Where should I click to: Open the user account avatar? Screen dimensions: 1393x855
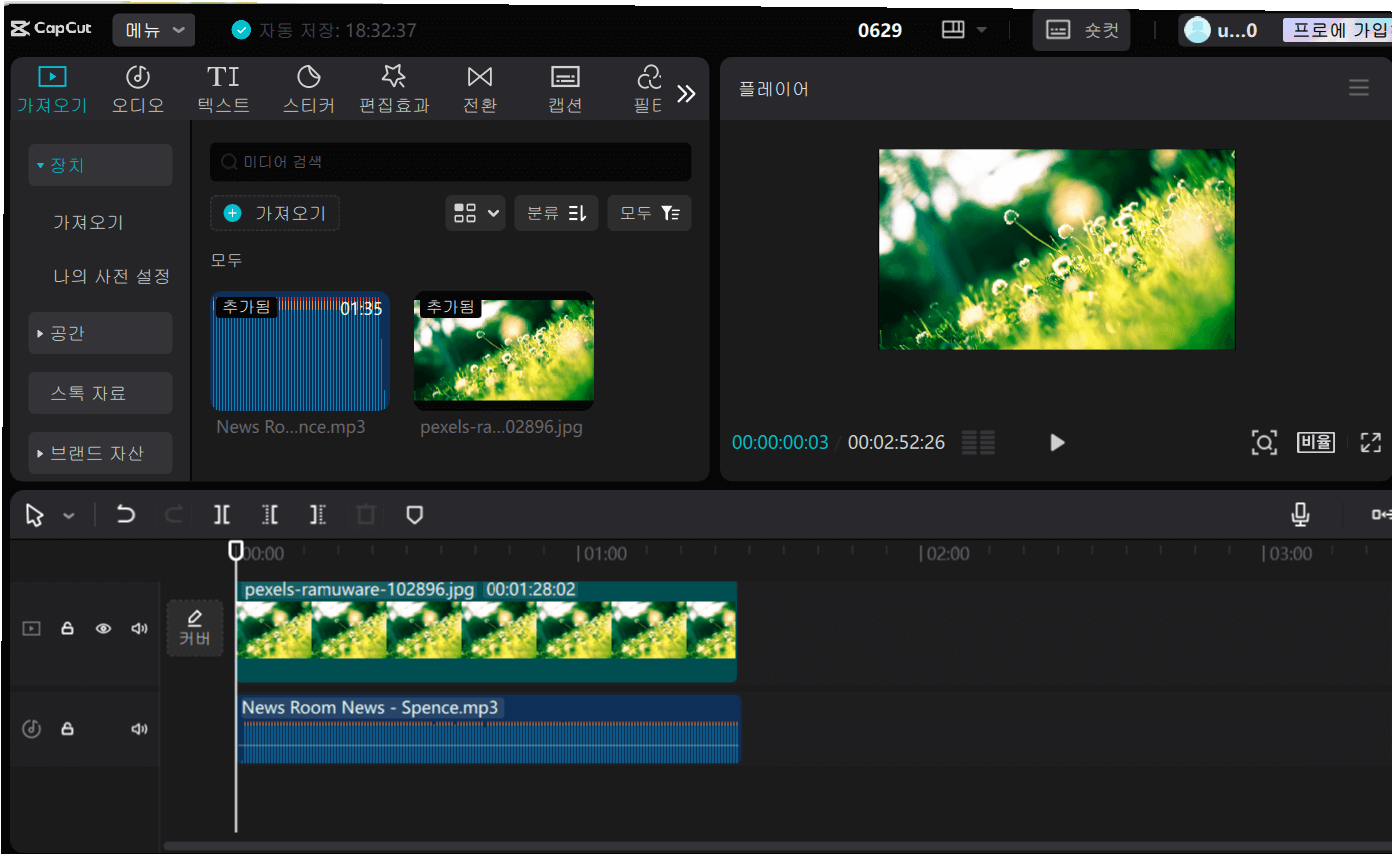click(1196, 30)
